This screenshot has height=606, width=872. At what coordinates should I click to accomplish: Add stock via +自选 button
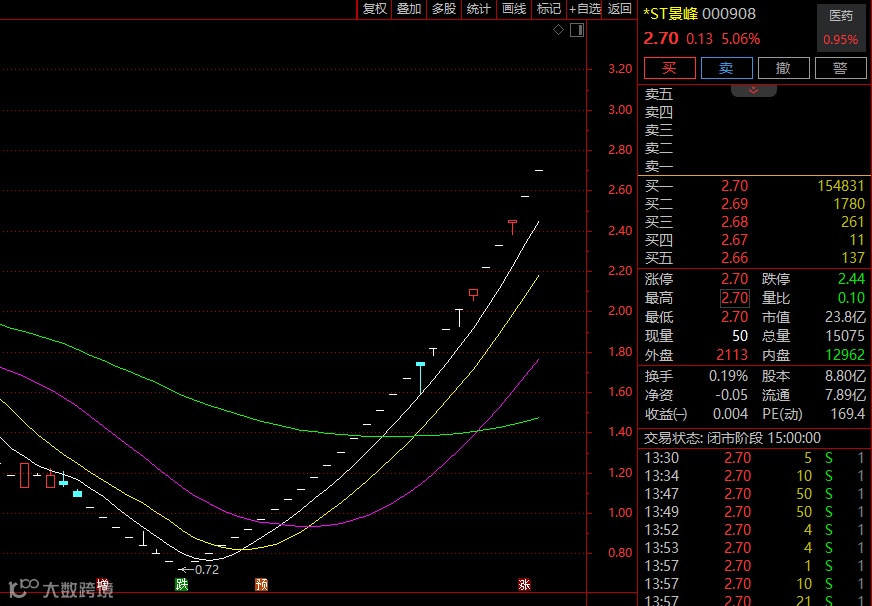click(x=584, y=9)
